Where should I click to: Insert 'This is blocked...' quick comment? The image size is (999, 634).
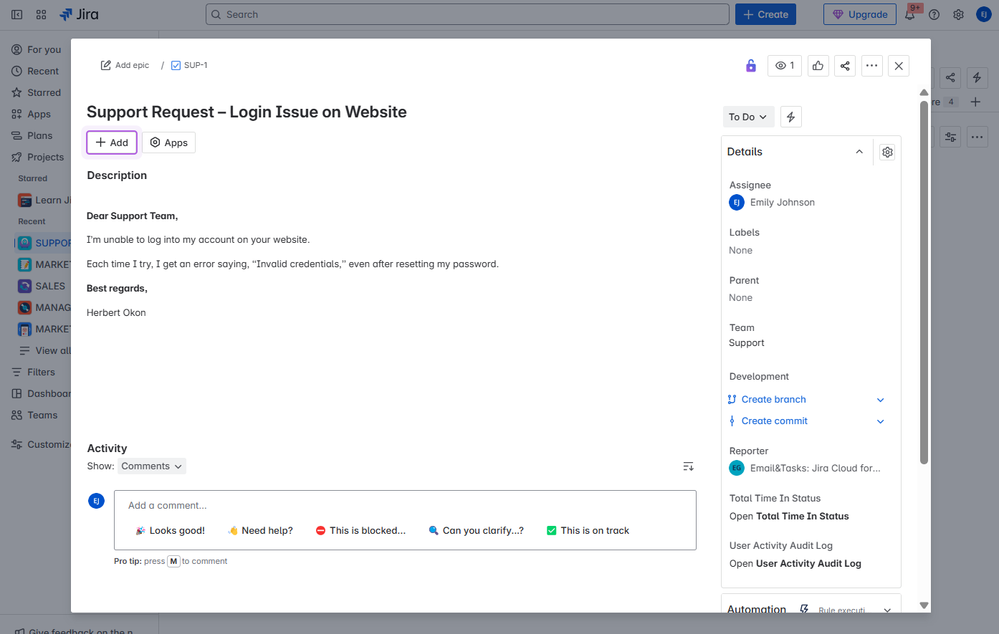pos(361,531)
